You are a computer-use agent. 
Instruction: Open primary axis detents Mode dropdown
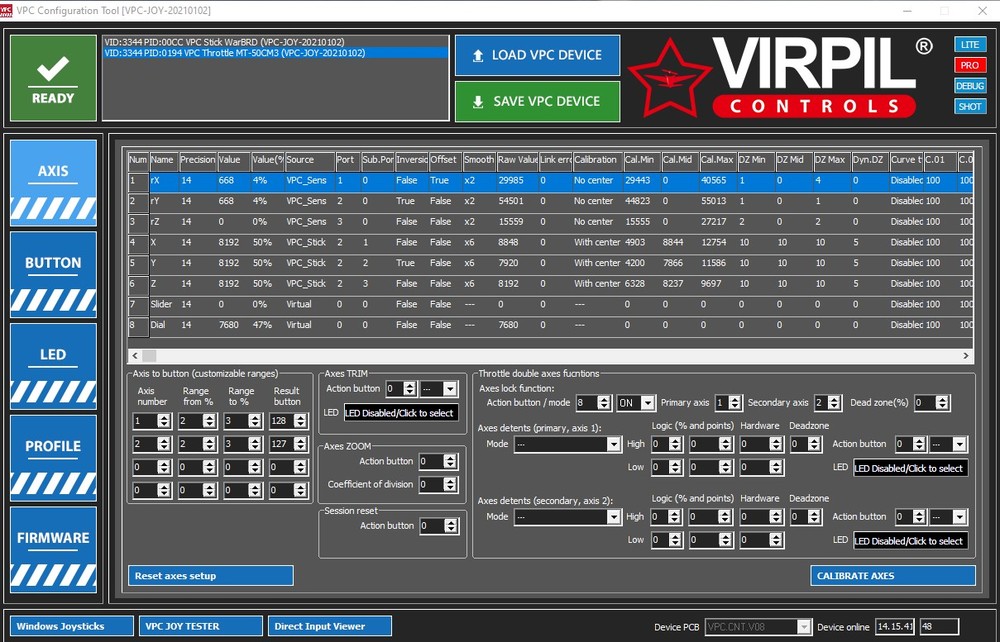[x=568, y=444]
